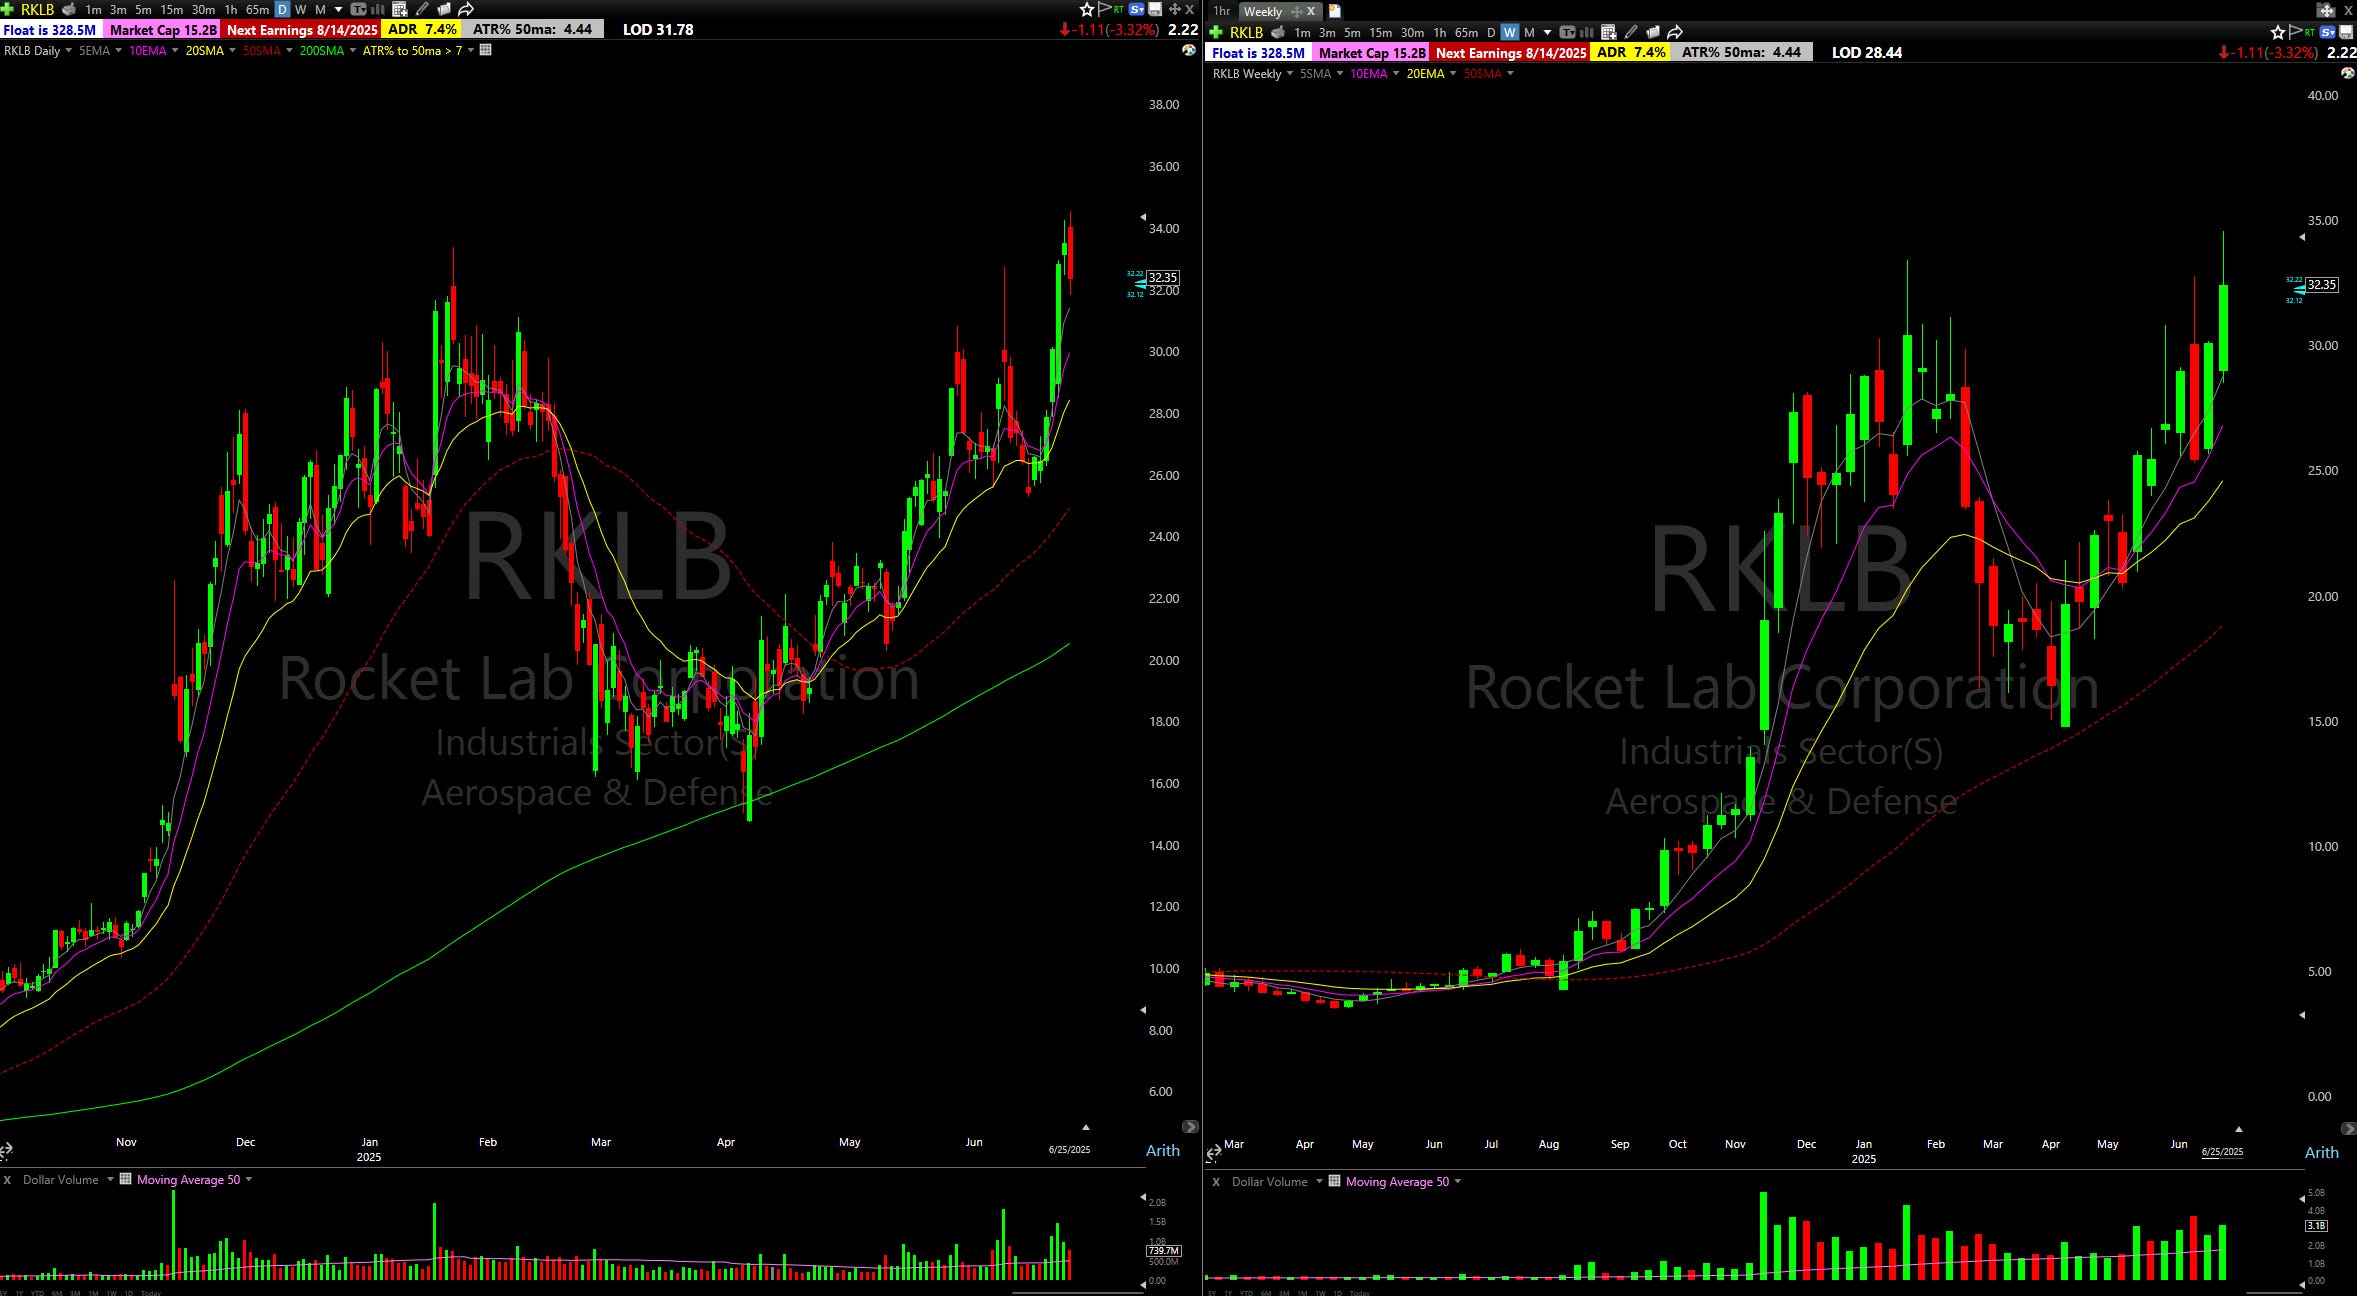Click the star favorite icon on daily chart
This screenshot has height=1296, width=2357.
(x=1087, y=9)
